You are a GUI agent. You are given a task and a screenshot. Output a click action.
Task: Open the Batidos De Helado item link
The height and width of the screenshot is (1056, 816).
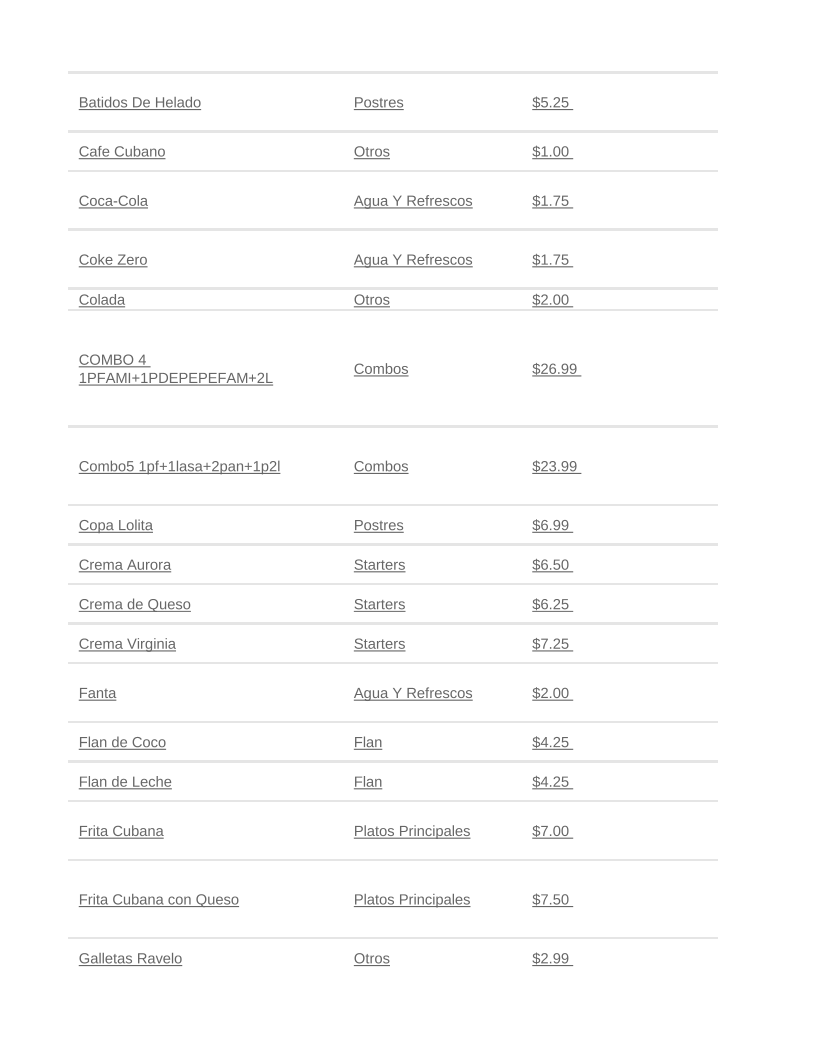coord(139,103)
